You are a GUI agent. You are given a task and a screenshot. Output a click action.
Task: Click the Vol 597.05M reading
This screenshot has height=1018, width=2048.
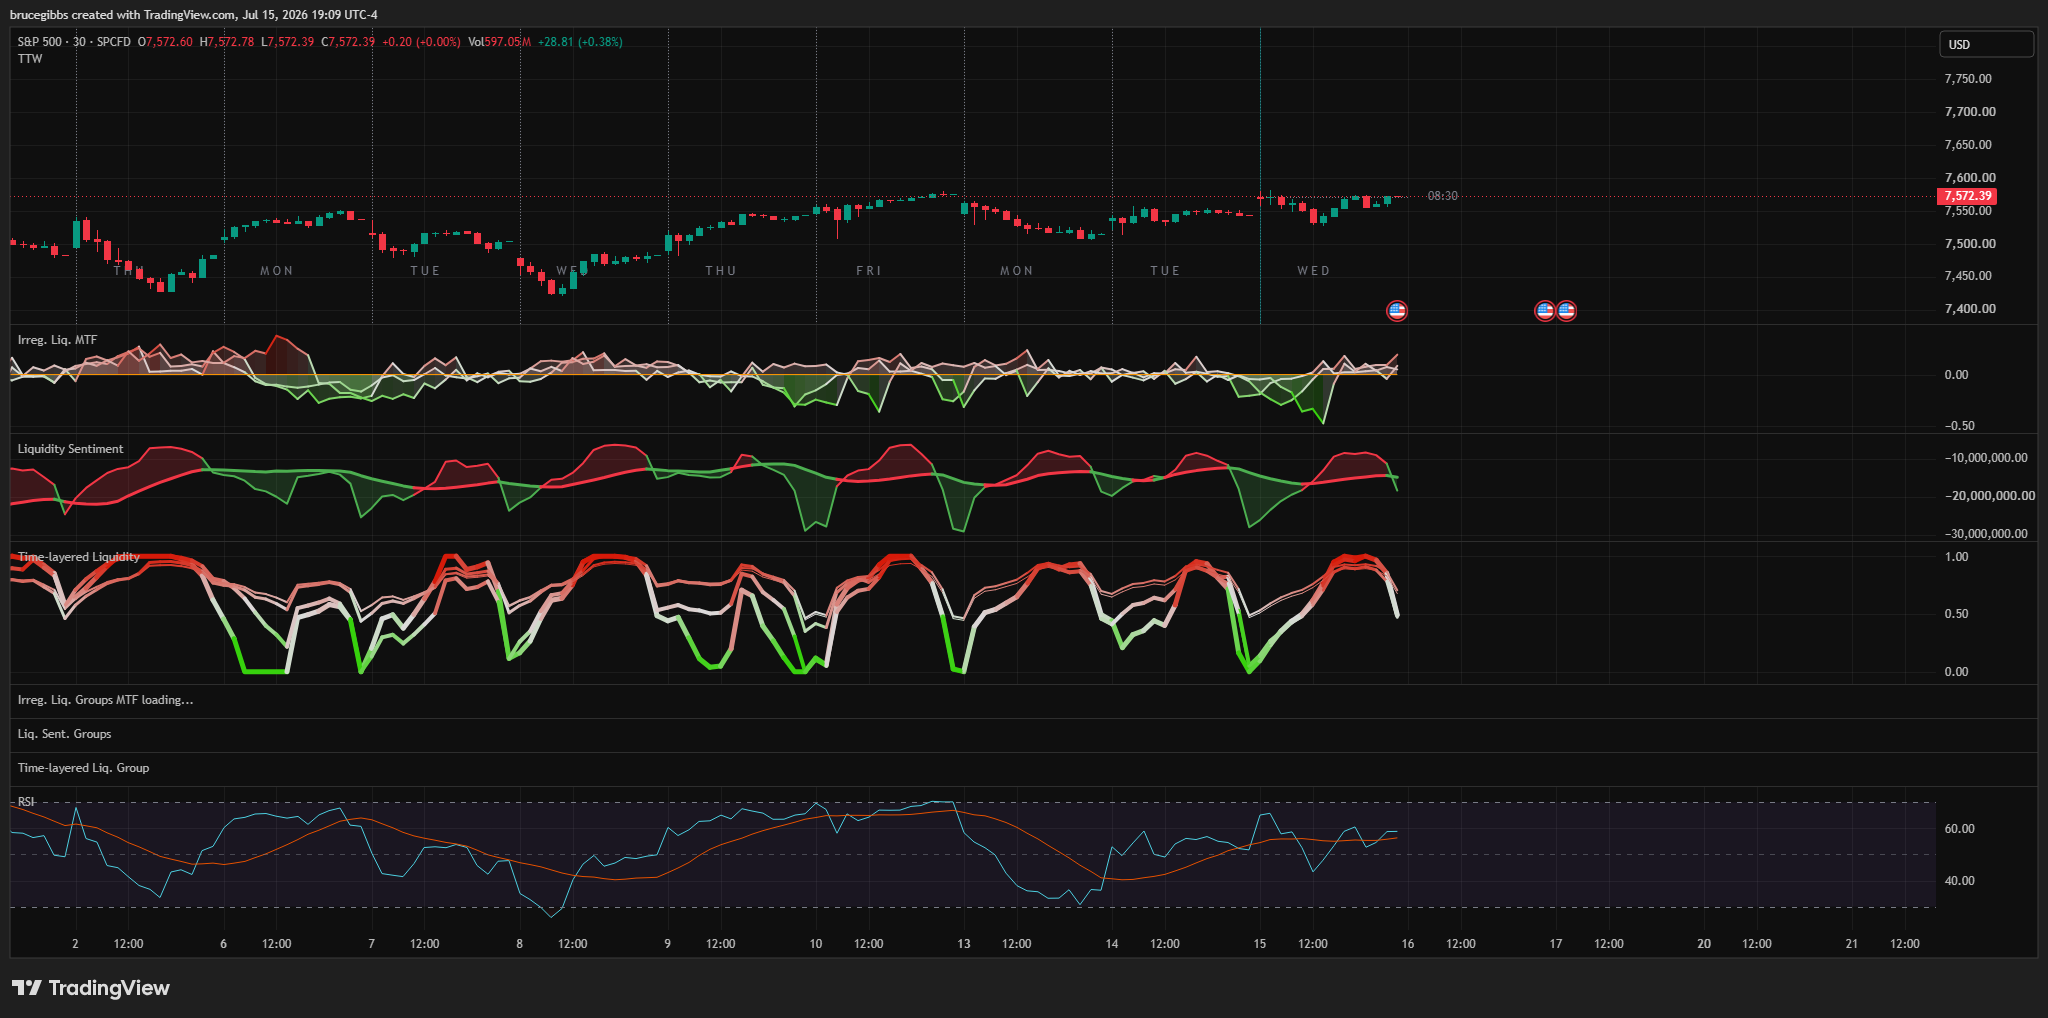click(500, 42)
